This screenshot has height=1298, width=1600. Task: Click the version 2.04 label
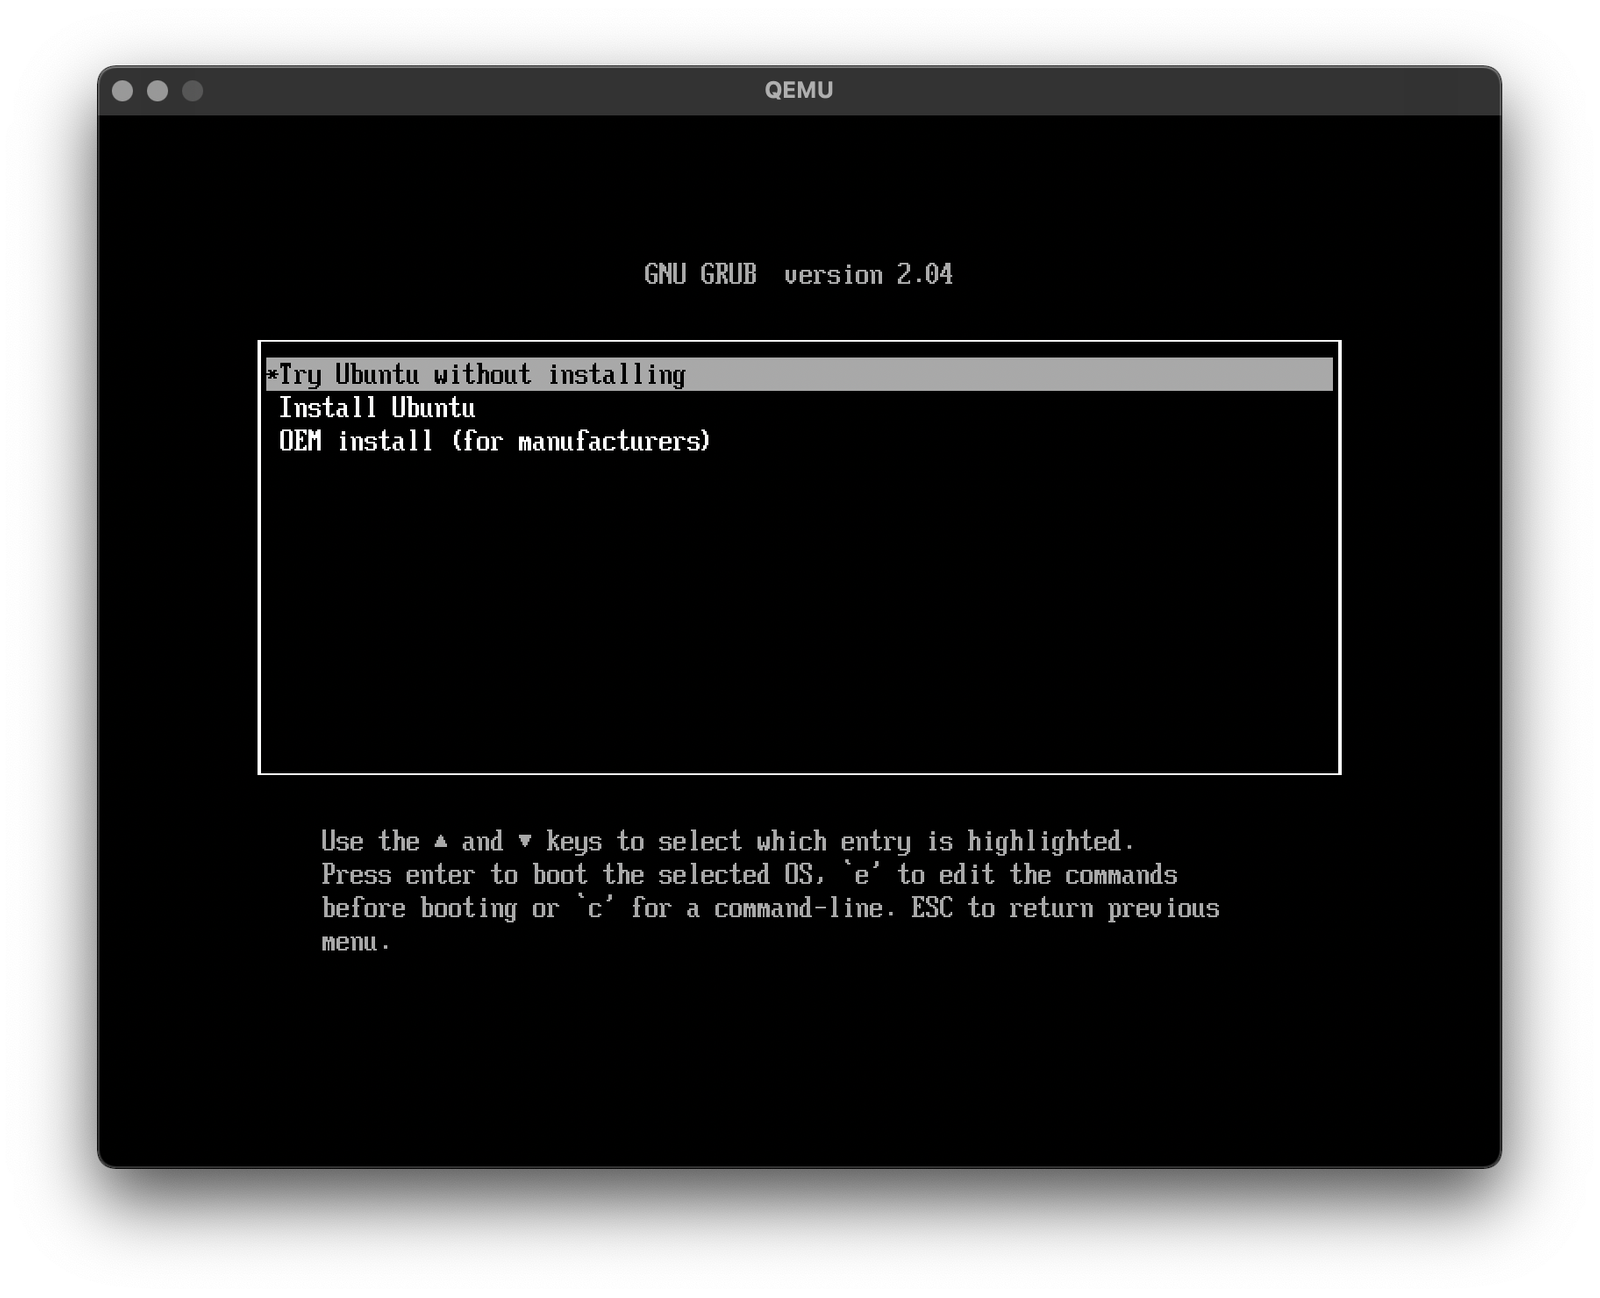868,274
